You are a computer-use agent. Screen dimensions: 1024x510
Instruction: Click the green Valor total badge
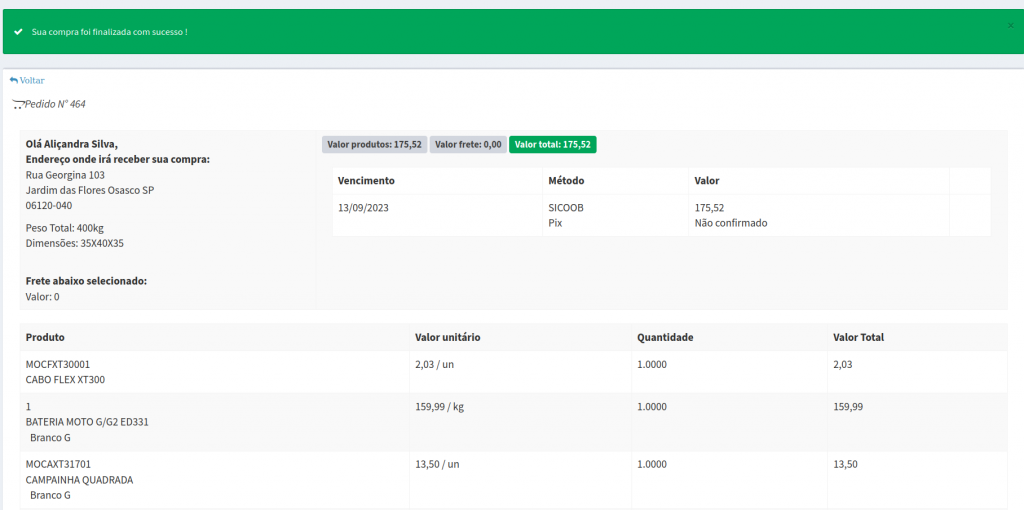[x=552, y=144]
